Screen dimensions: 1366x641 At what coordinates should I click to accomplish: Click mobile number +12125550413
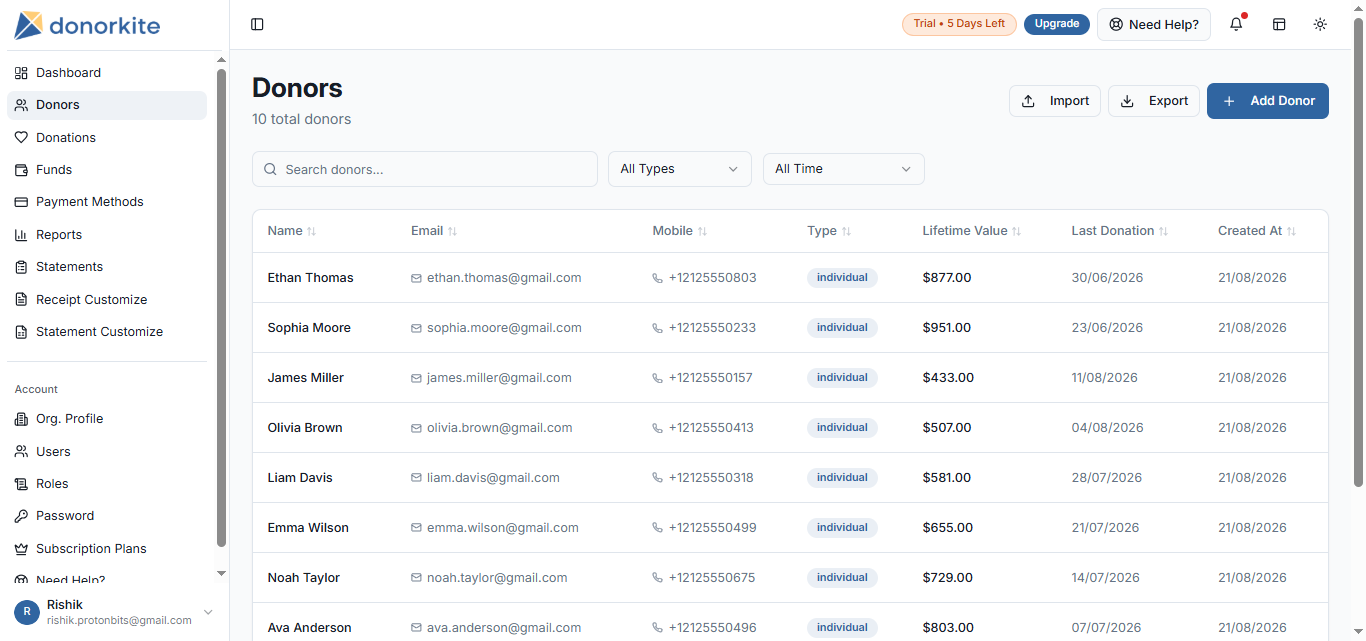[x=711, y=428]
